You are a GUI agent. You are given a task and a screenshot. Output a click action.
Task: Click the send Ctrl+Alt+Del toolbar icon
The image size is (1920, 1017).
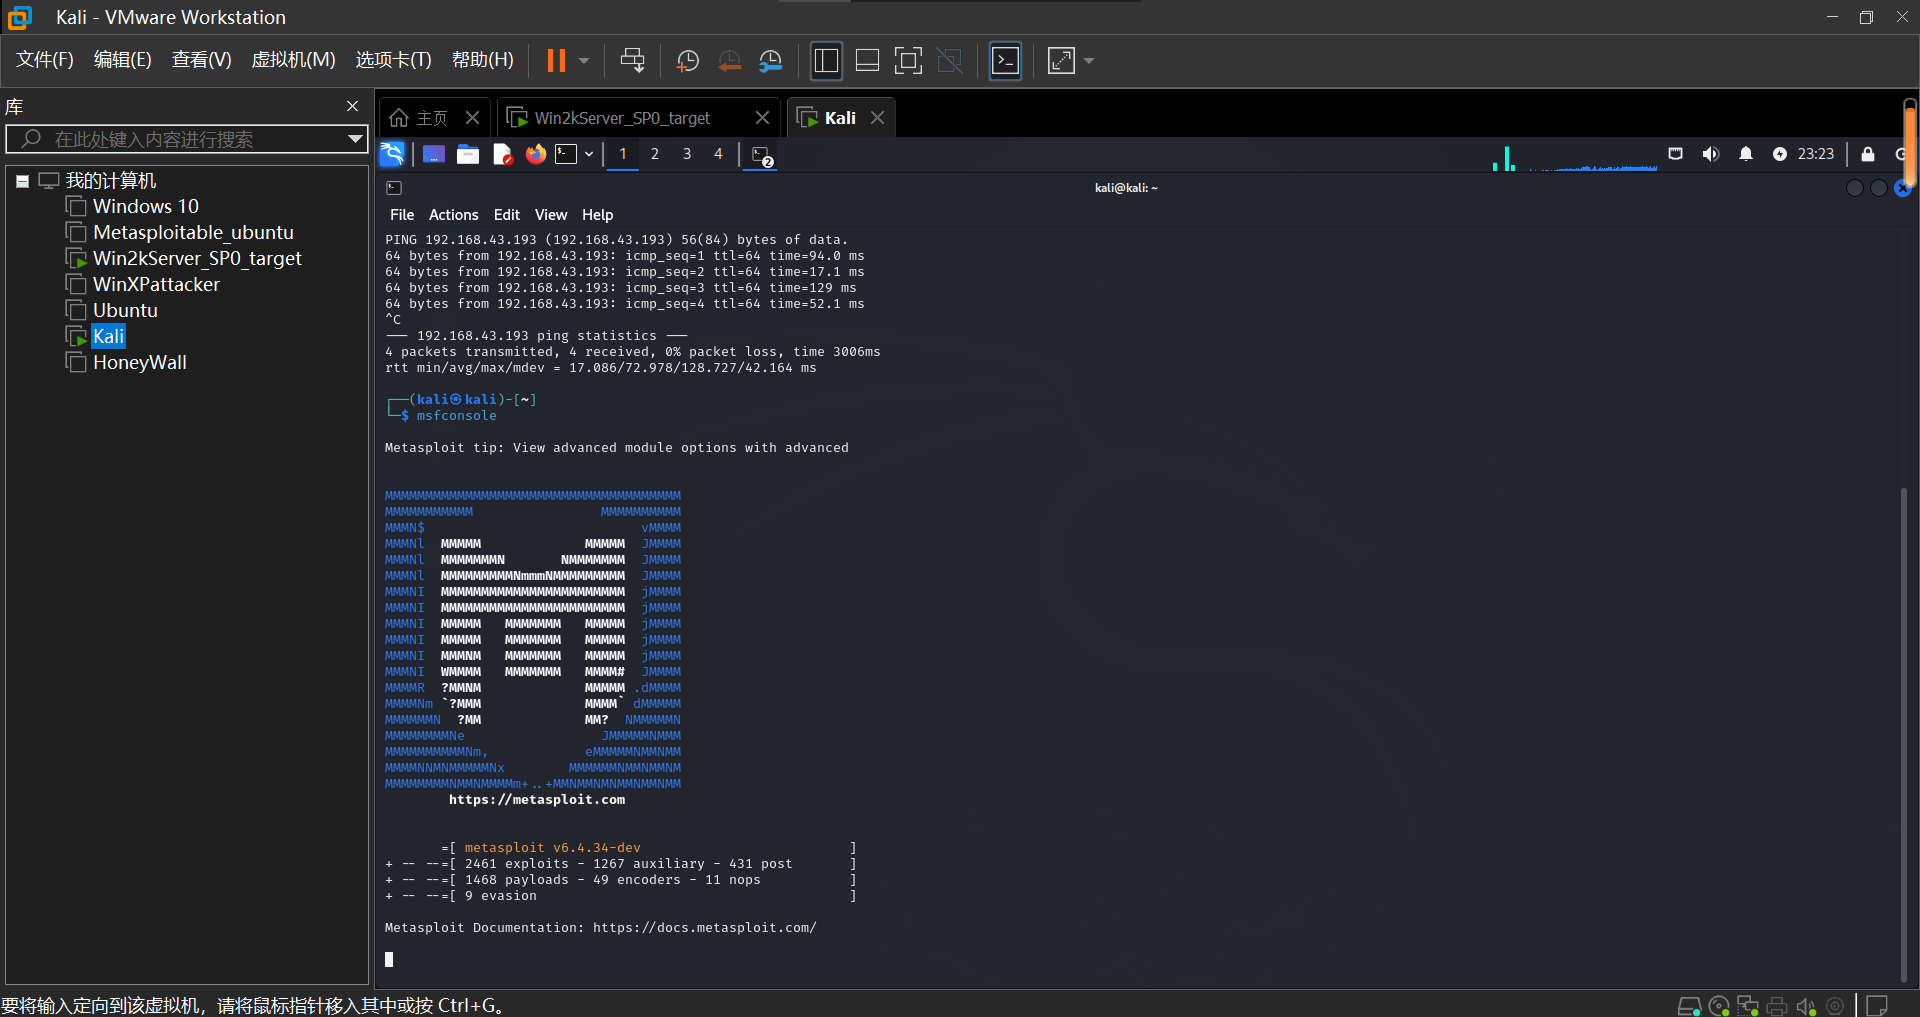point(632,61)
